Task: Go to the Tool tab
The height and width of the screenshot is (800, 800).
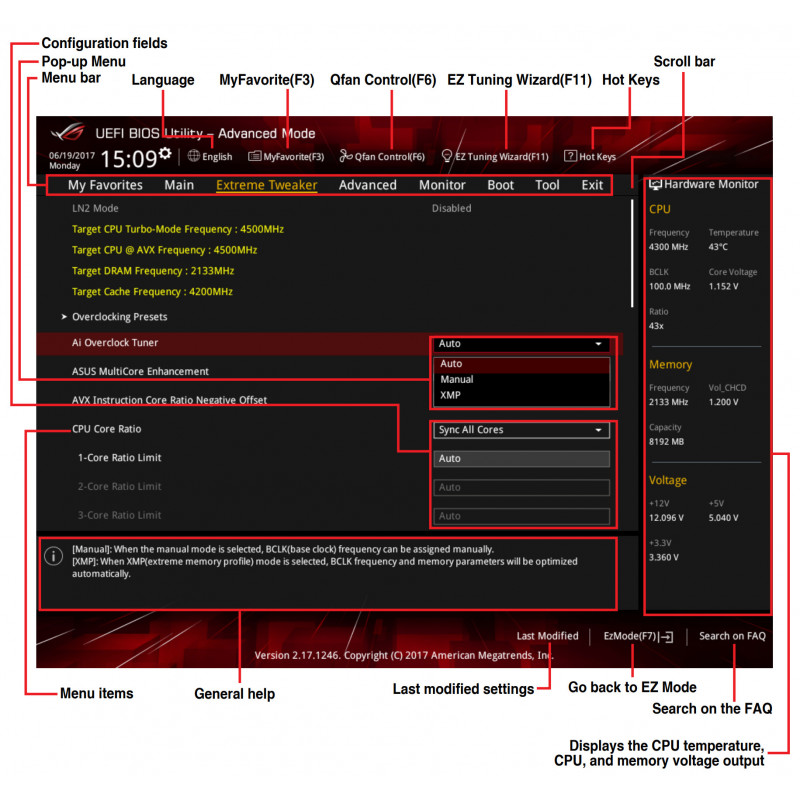Action: point(547,185)
